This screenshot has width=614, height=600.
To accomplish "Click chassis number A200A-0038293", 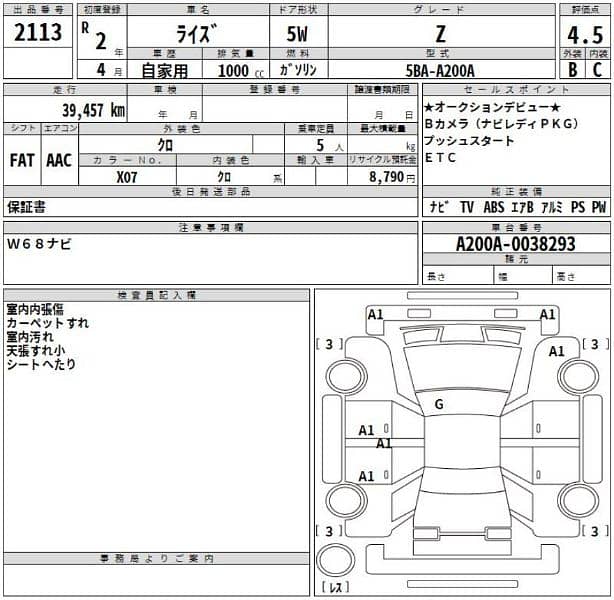I will point(516,244).
